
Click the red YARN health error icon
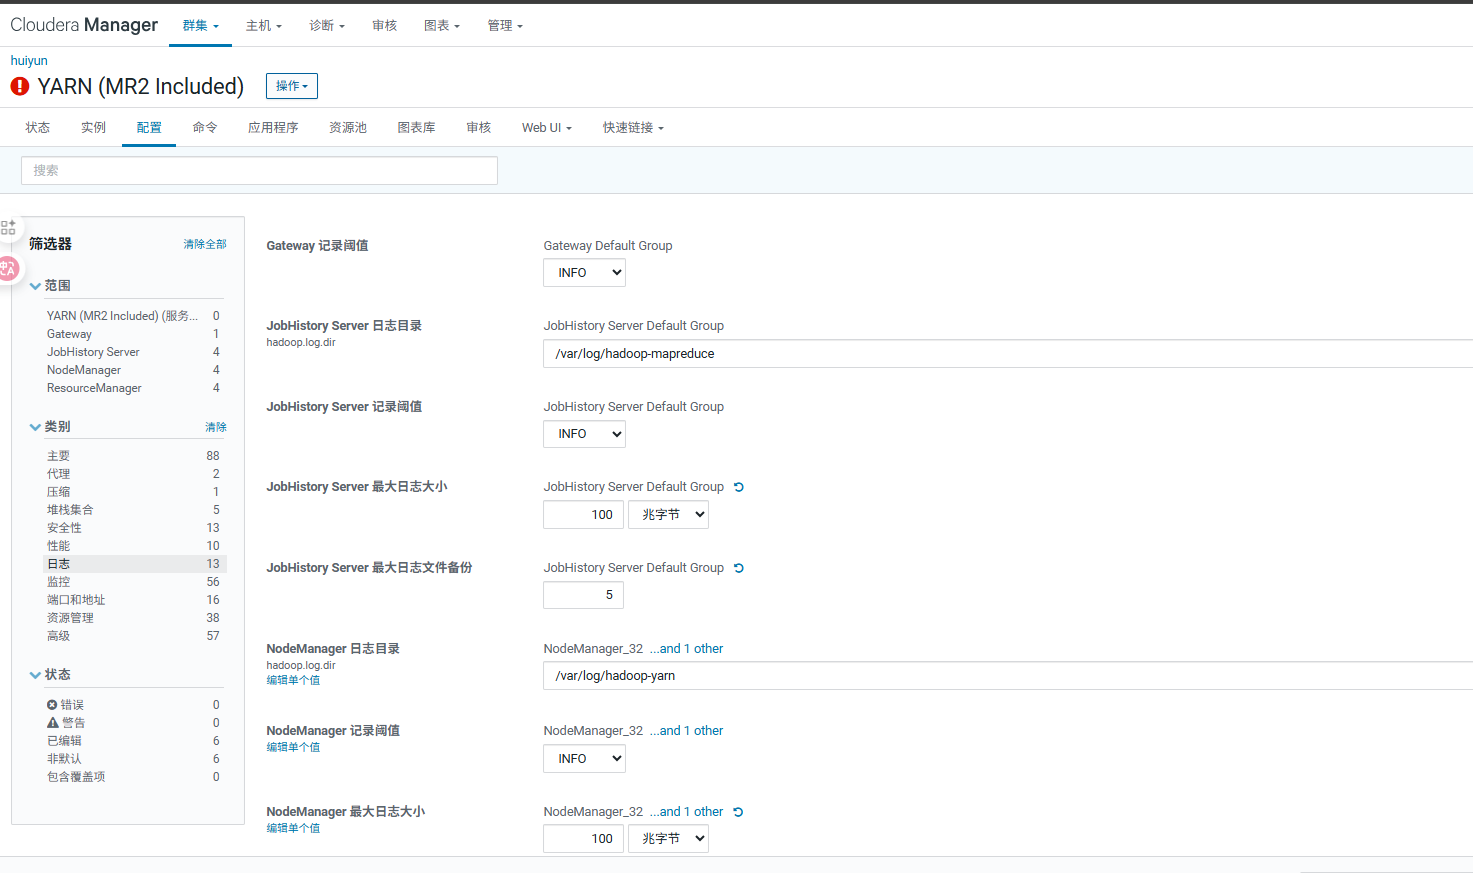(20, 86)
